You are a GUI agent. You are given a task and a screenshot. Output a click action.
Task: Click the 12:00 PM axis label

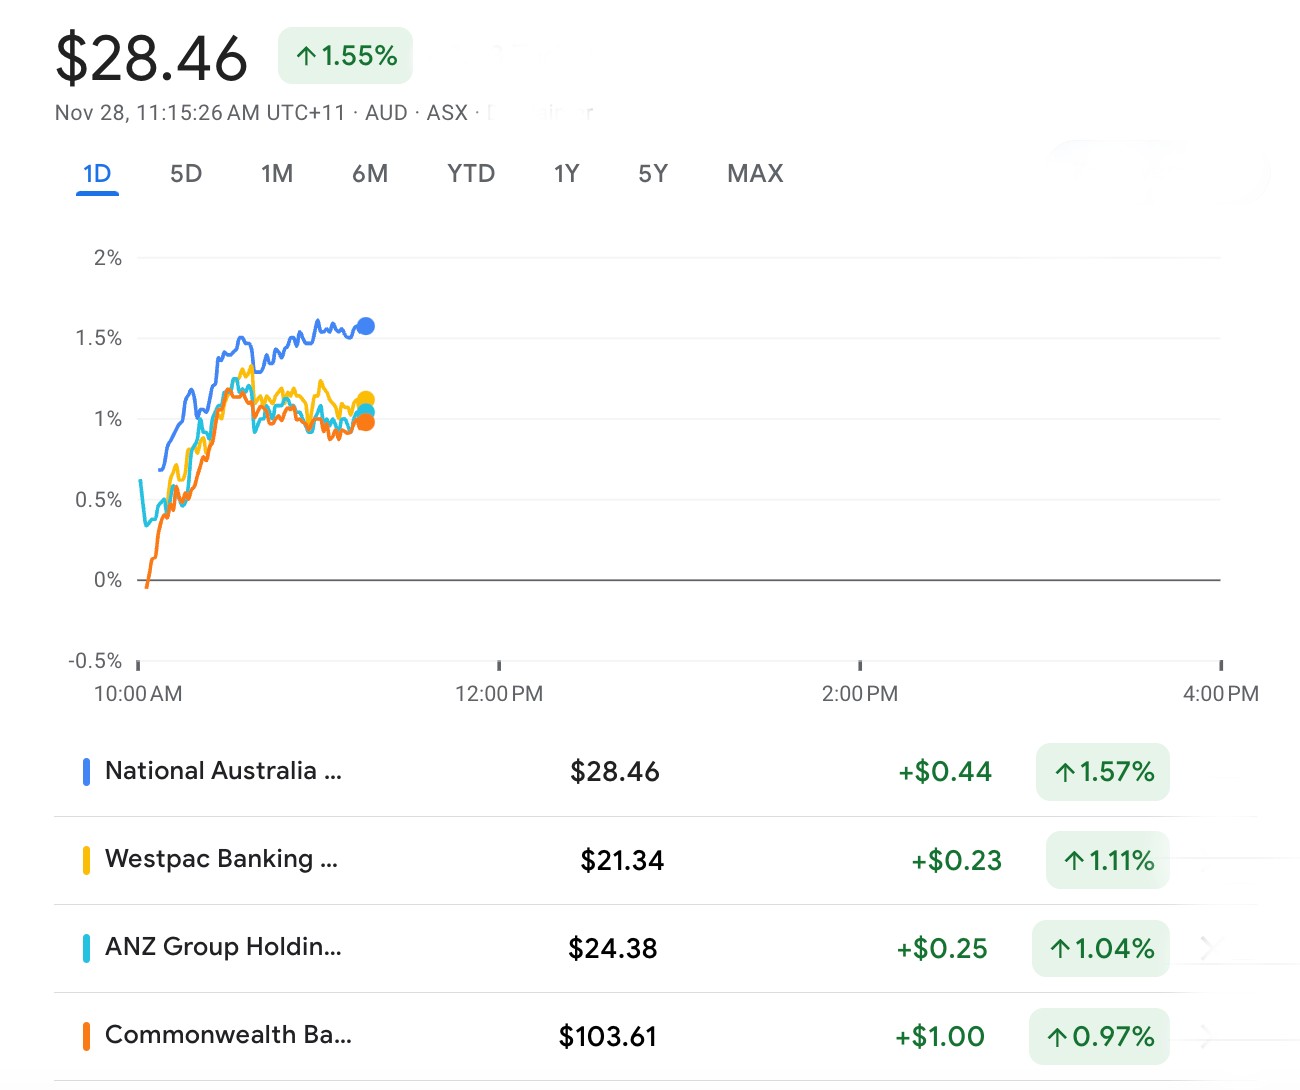pyautogui.click(x=499, y=694)
